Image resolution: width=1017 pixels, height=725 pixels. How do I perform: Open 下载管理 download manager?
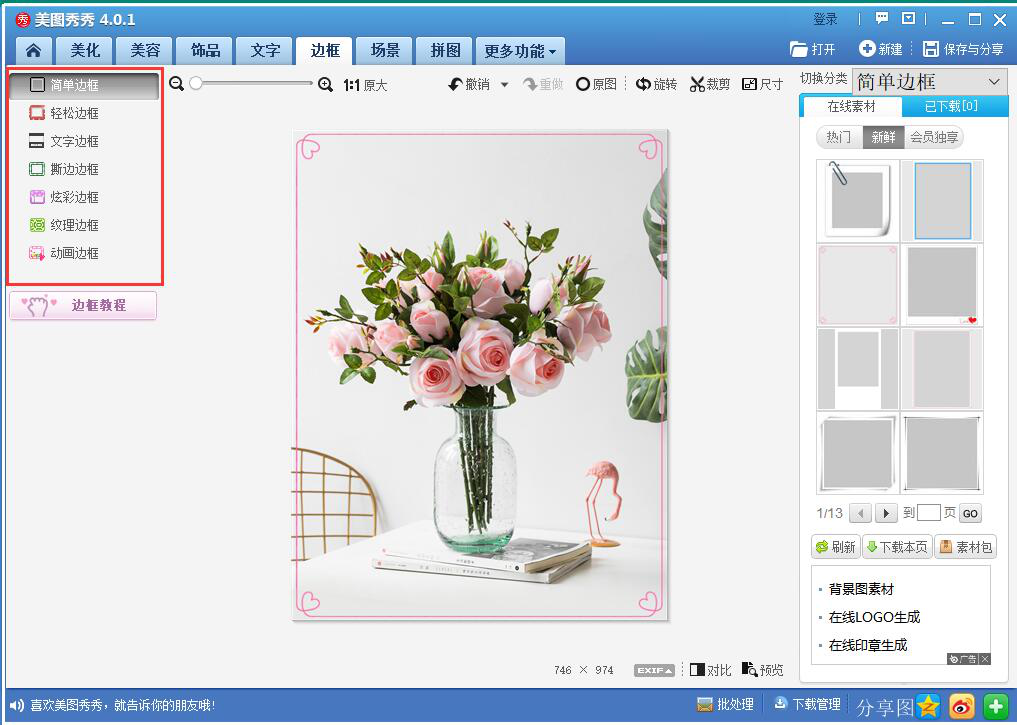(x=808, y=704)
